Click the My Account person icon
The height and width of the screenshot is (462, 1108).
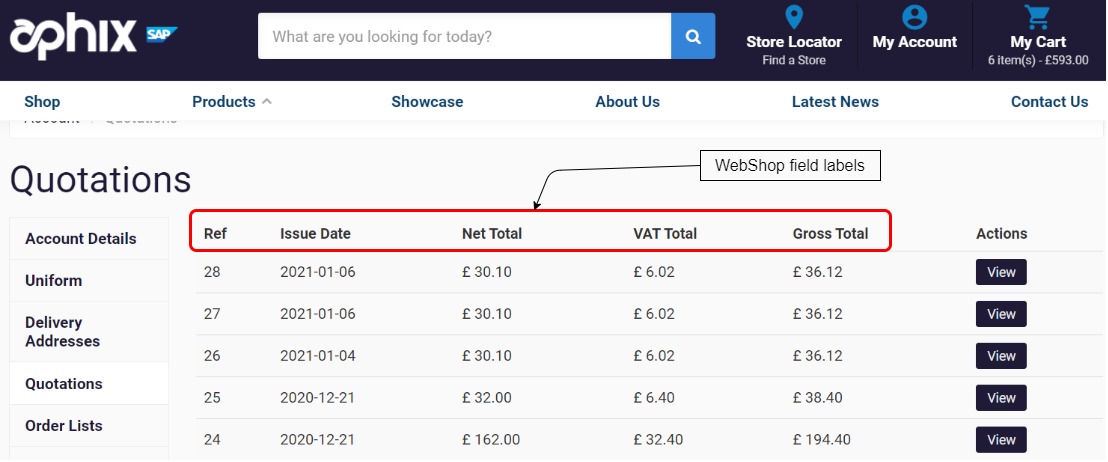click(x=914, y=17)
